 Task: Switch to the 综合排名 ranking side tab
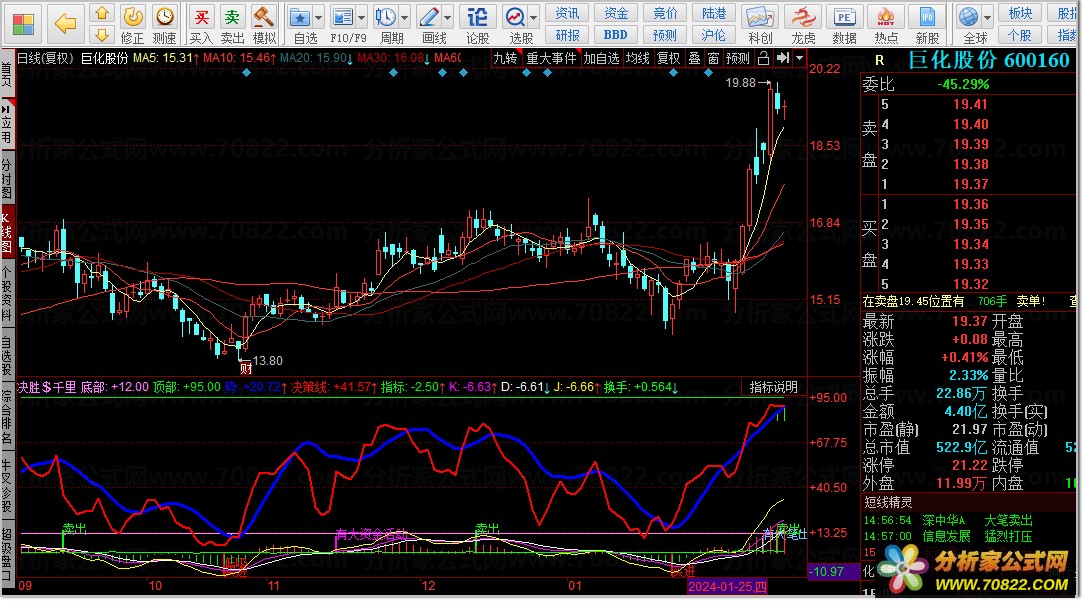(x=7, y=417)
